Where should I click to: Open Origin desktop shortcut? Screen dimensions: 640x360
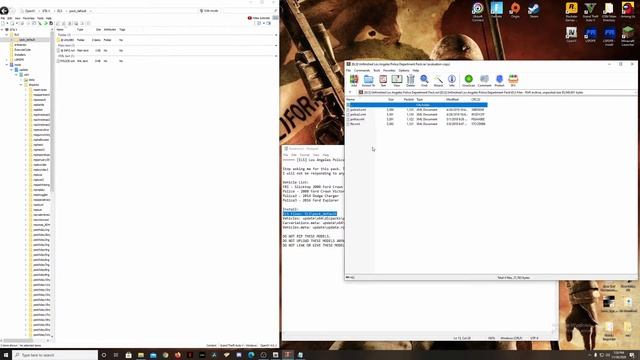(515, 10)
